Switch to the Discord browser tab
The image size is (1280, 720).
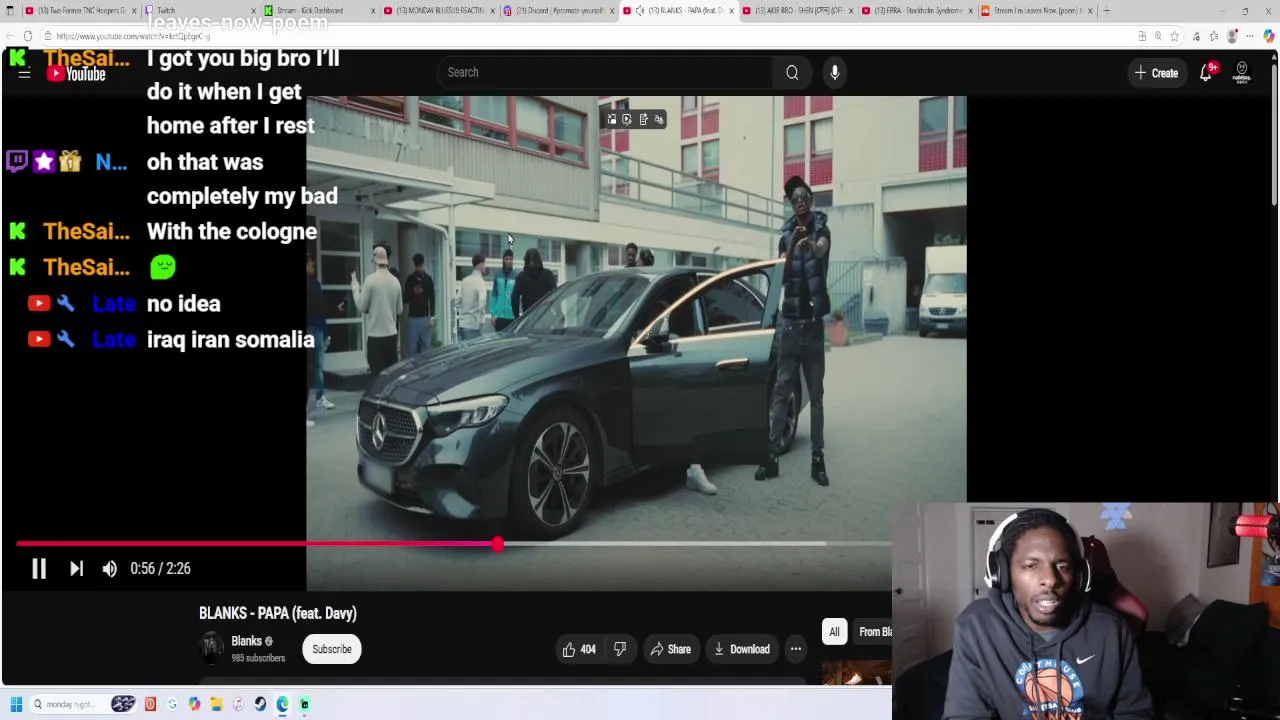[559, 11]
